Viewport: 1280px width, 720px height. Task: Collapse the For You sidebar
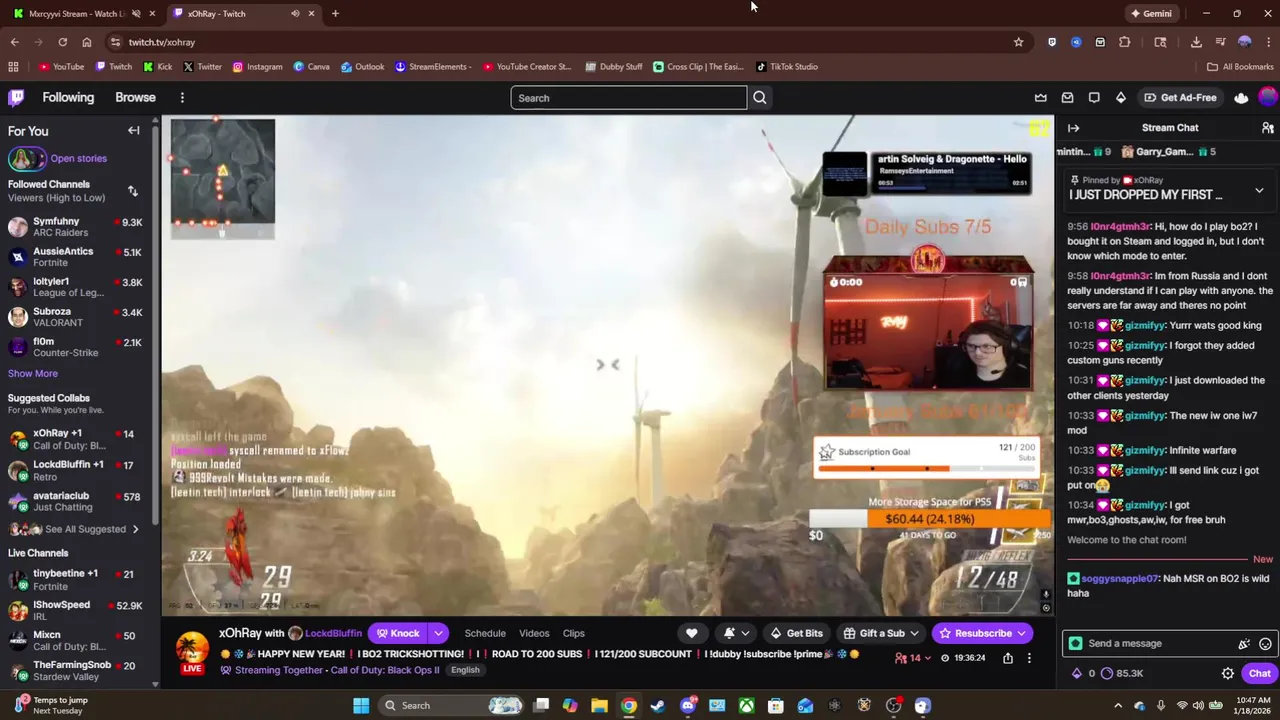click(133, 131)
